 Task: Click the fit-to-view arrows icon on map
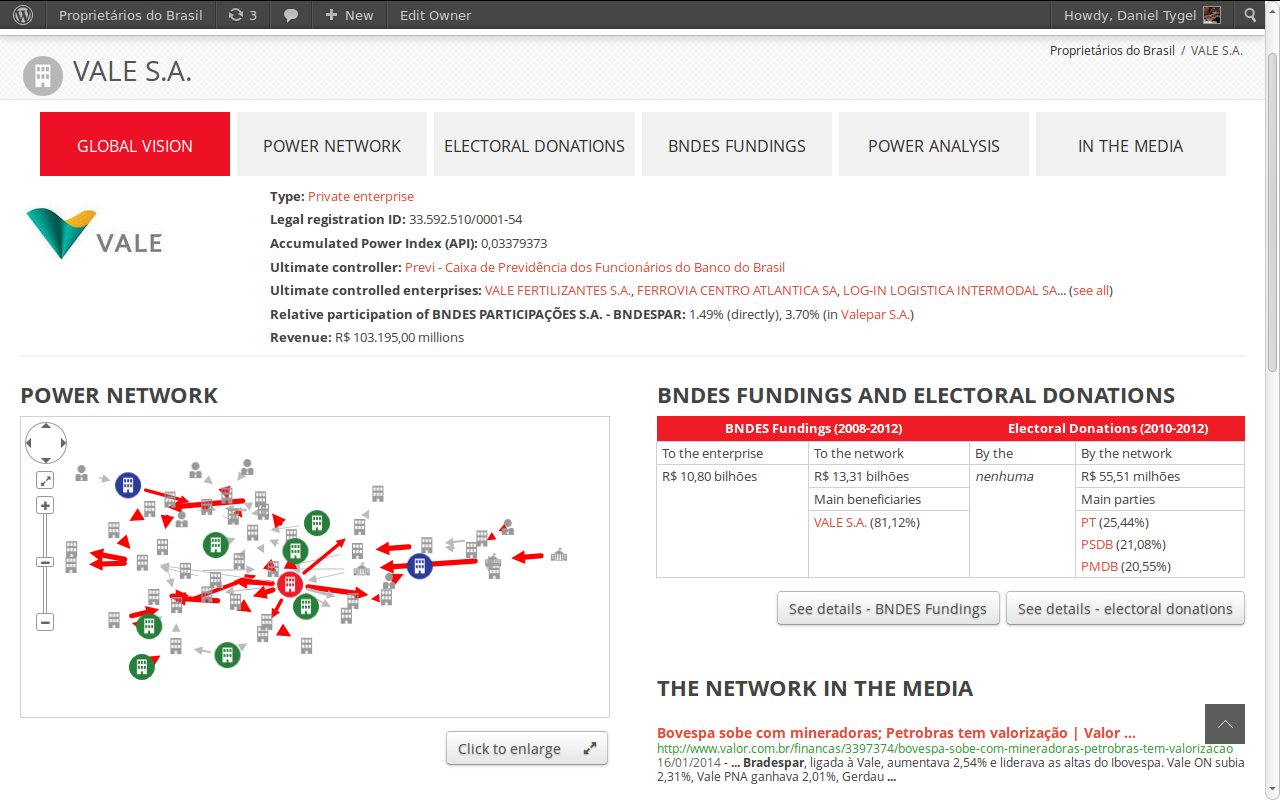[45, 481]
